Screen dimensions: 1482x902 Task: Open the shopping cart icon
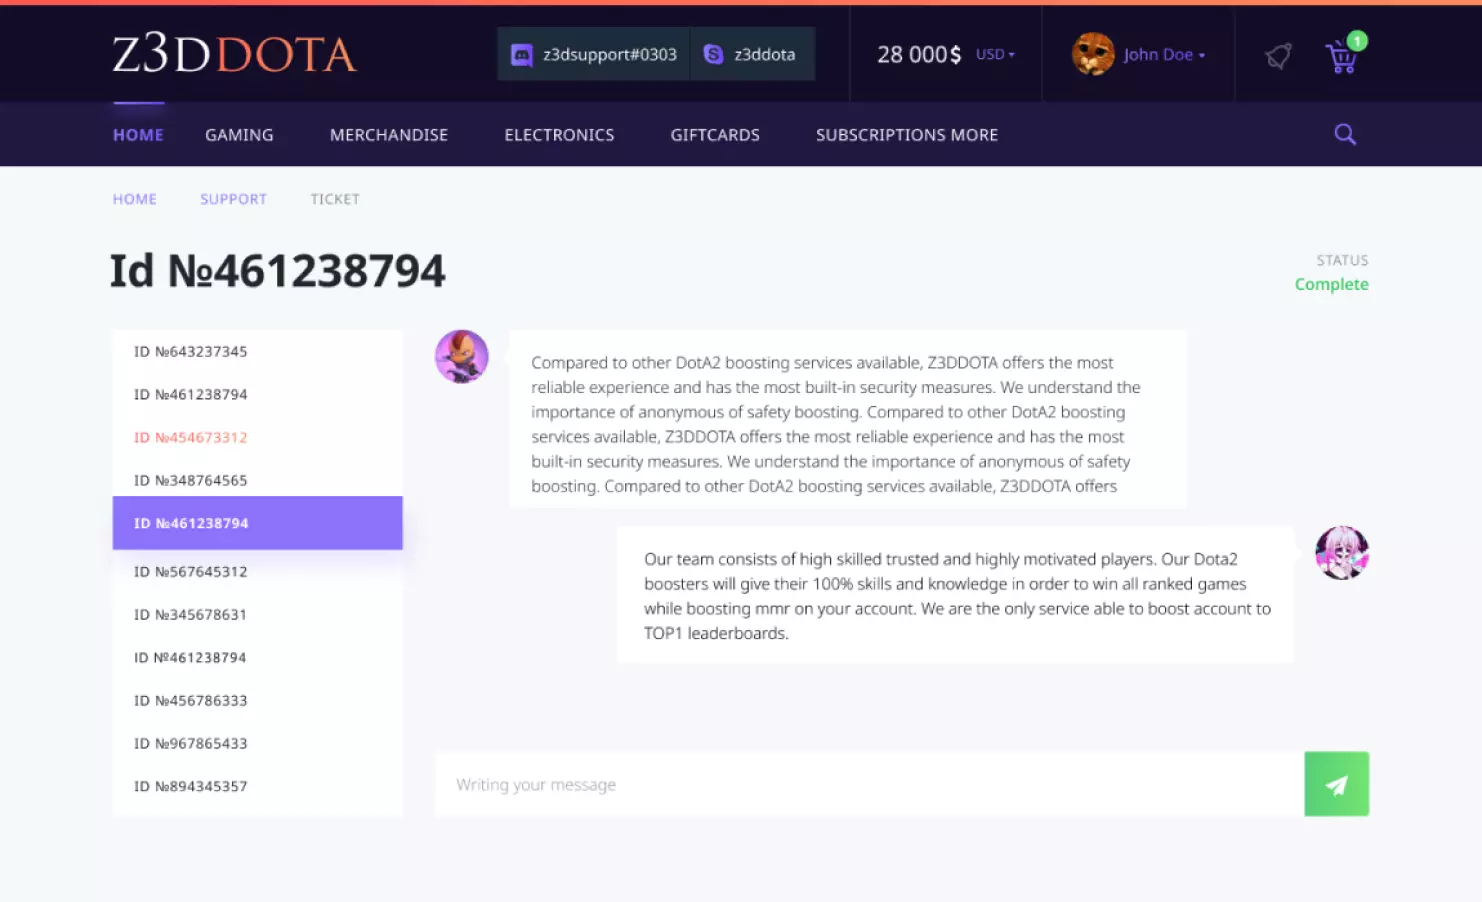tap(1343, 56)
